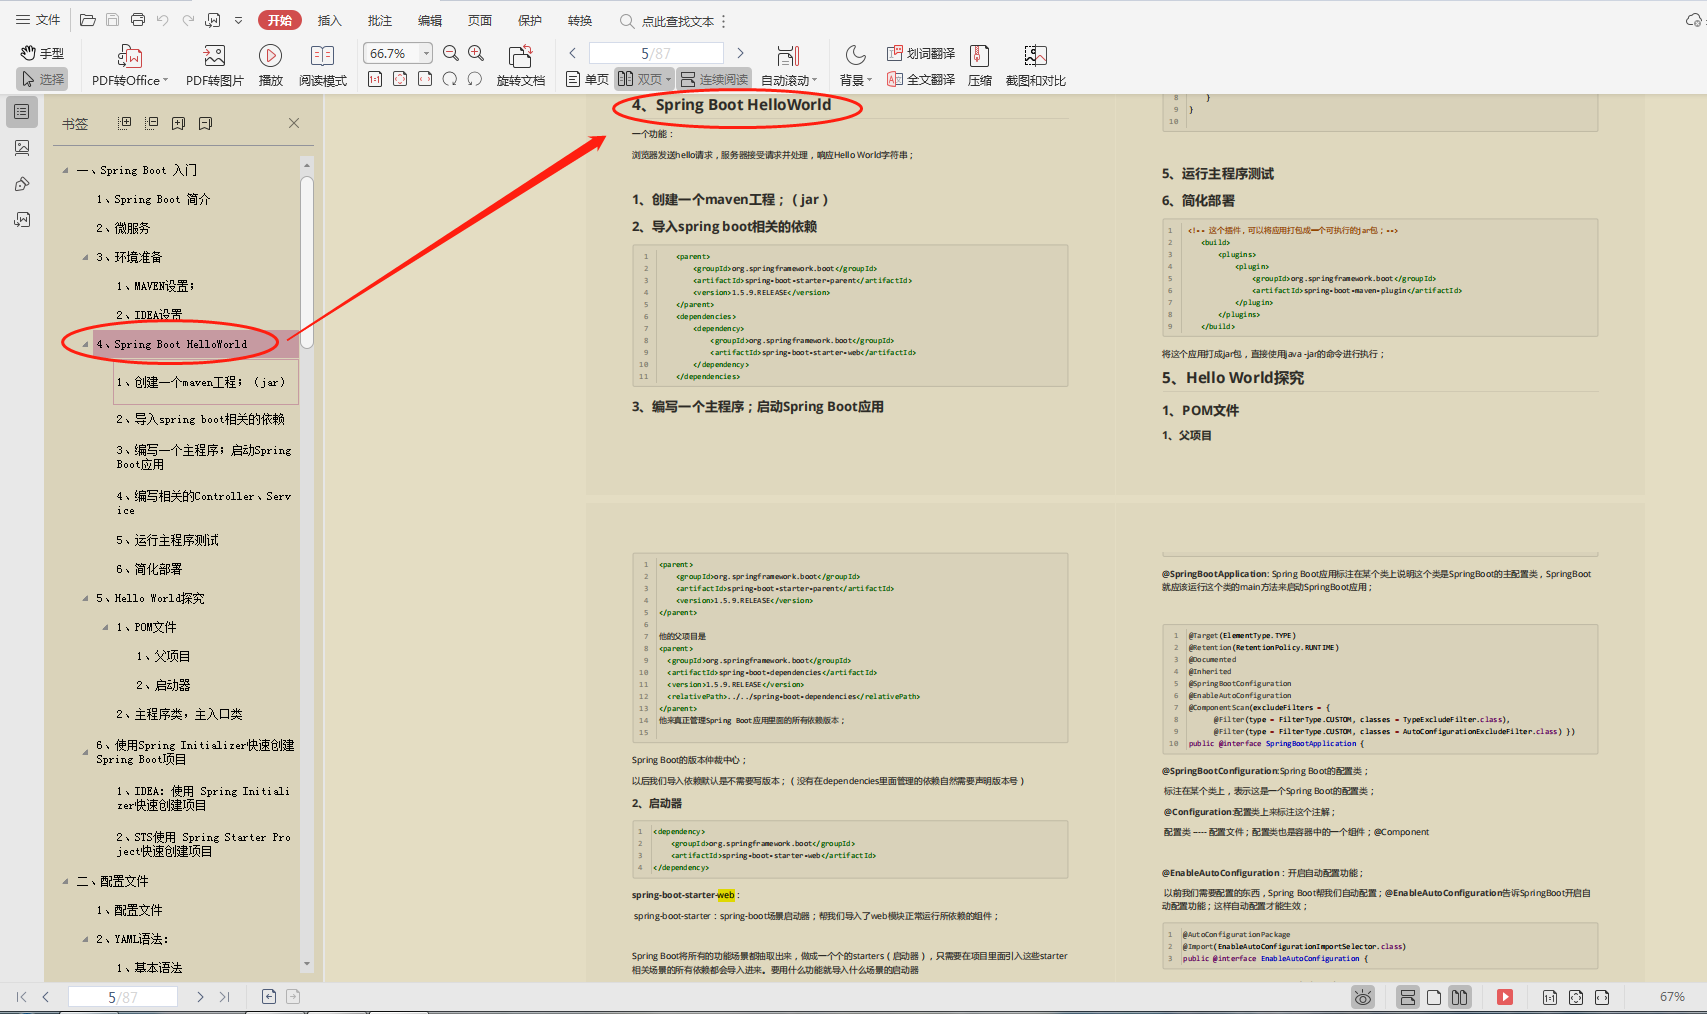Image resolution: width=1707 pixels, height=1014 pixels.
Task: Toggle eye protection mode in status bar
Action: 1362,997
